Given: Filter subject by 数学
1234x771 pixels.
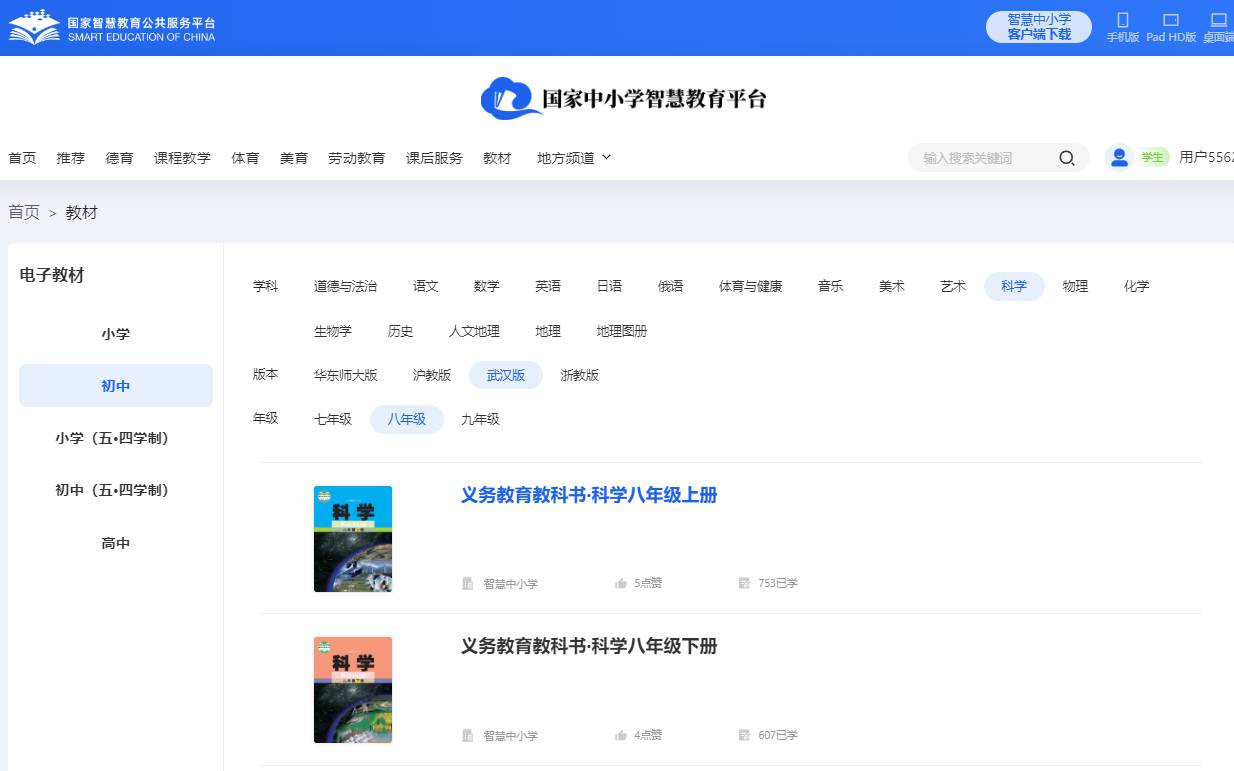Looking at the screenshot, I should pyautogui.click(x=487, y=286).
